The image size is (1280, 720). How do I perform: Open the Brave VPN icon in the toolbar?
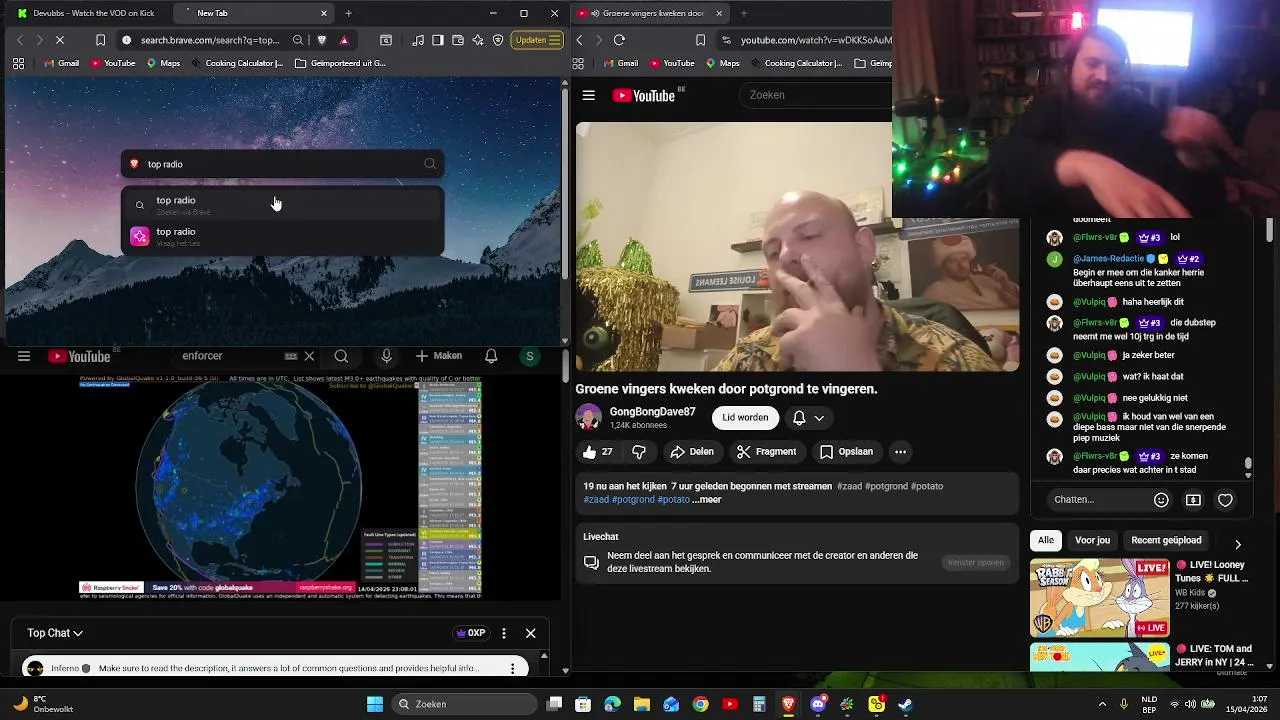498,40
